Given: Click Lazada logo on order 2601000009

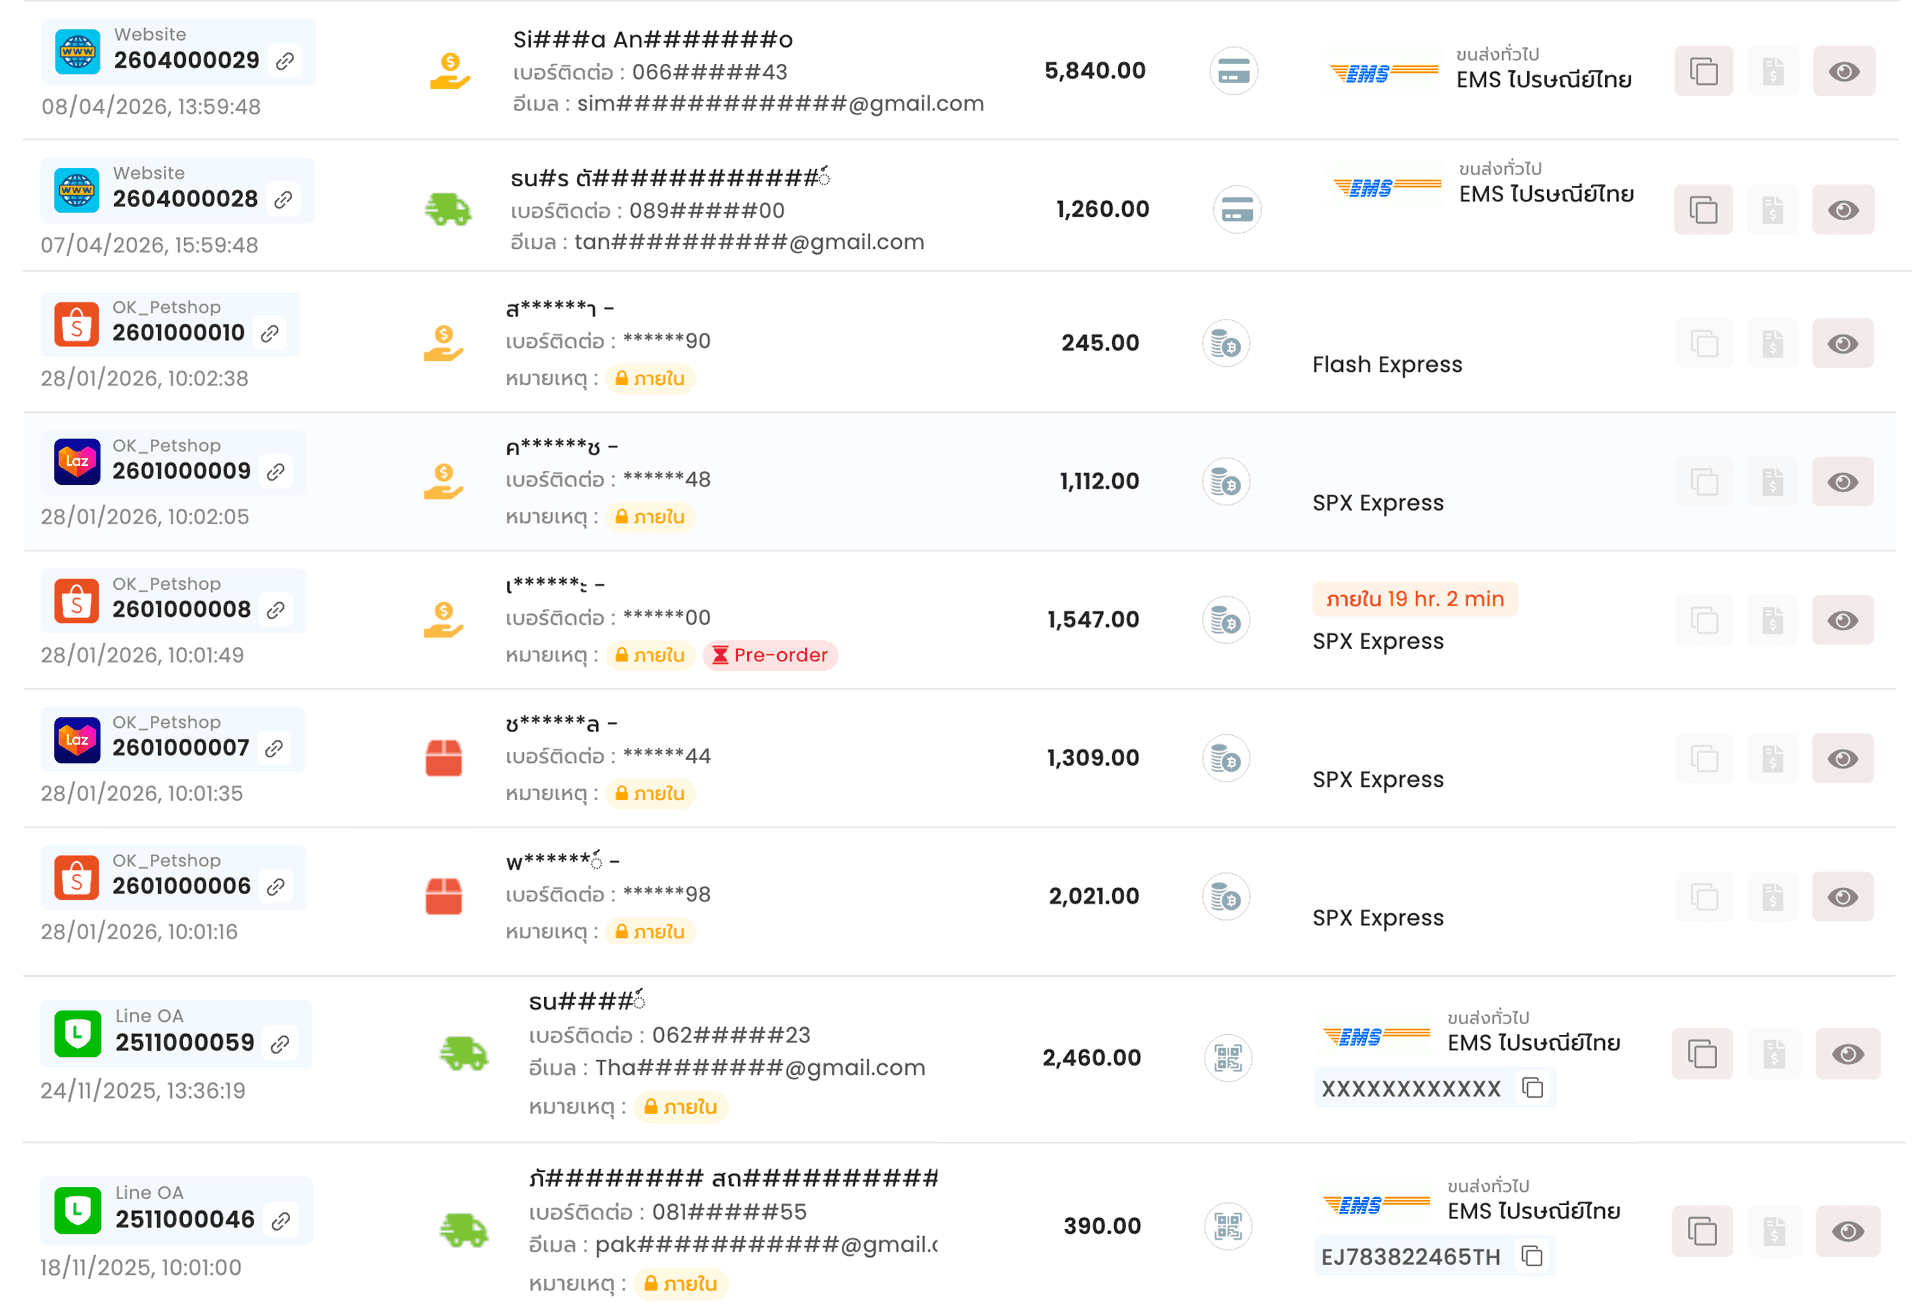Looking at the screenshot, I should [77, 462].
